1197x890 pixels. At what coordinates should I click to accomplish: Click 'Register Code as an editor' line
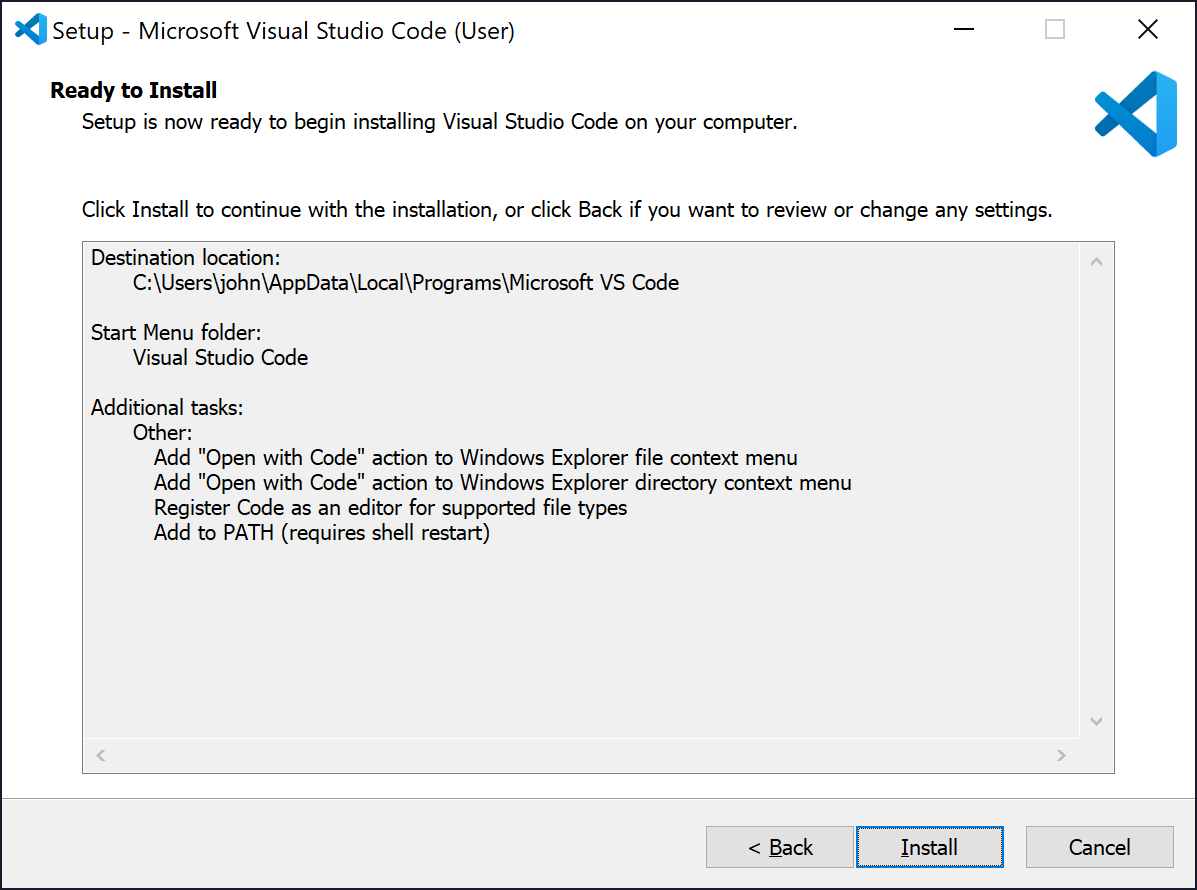click(390, 508)
